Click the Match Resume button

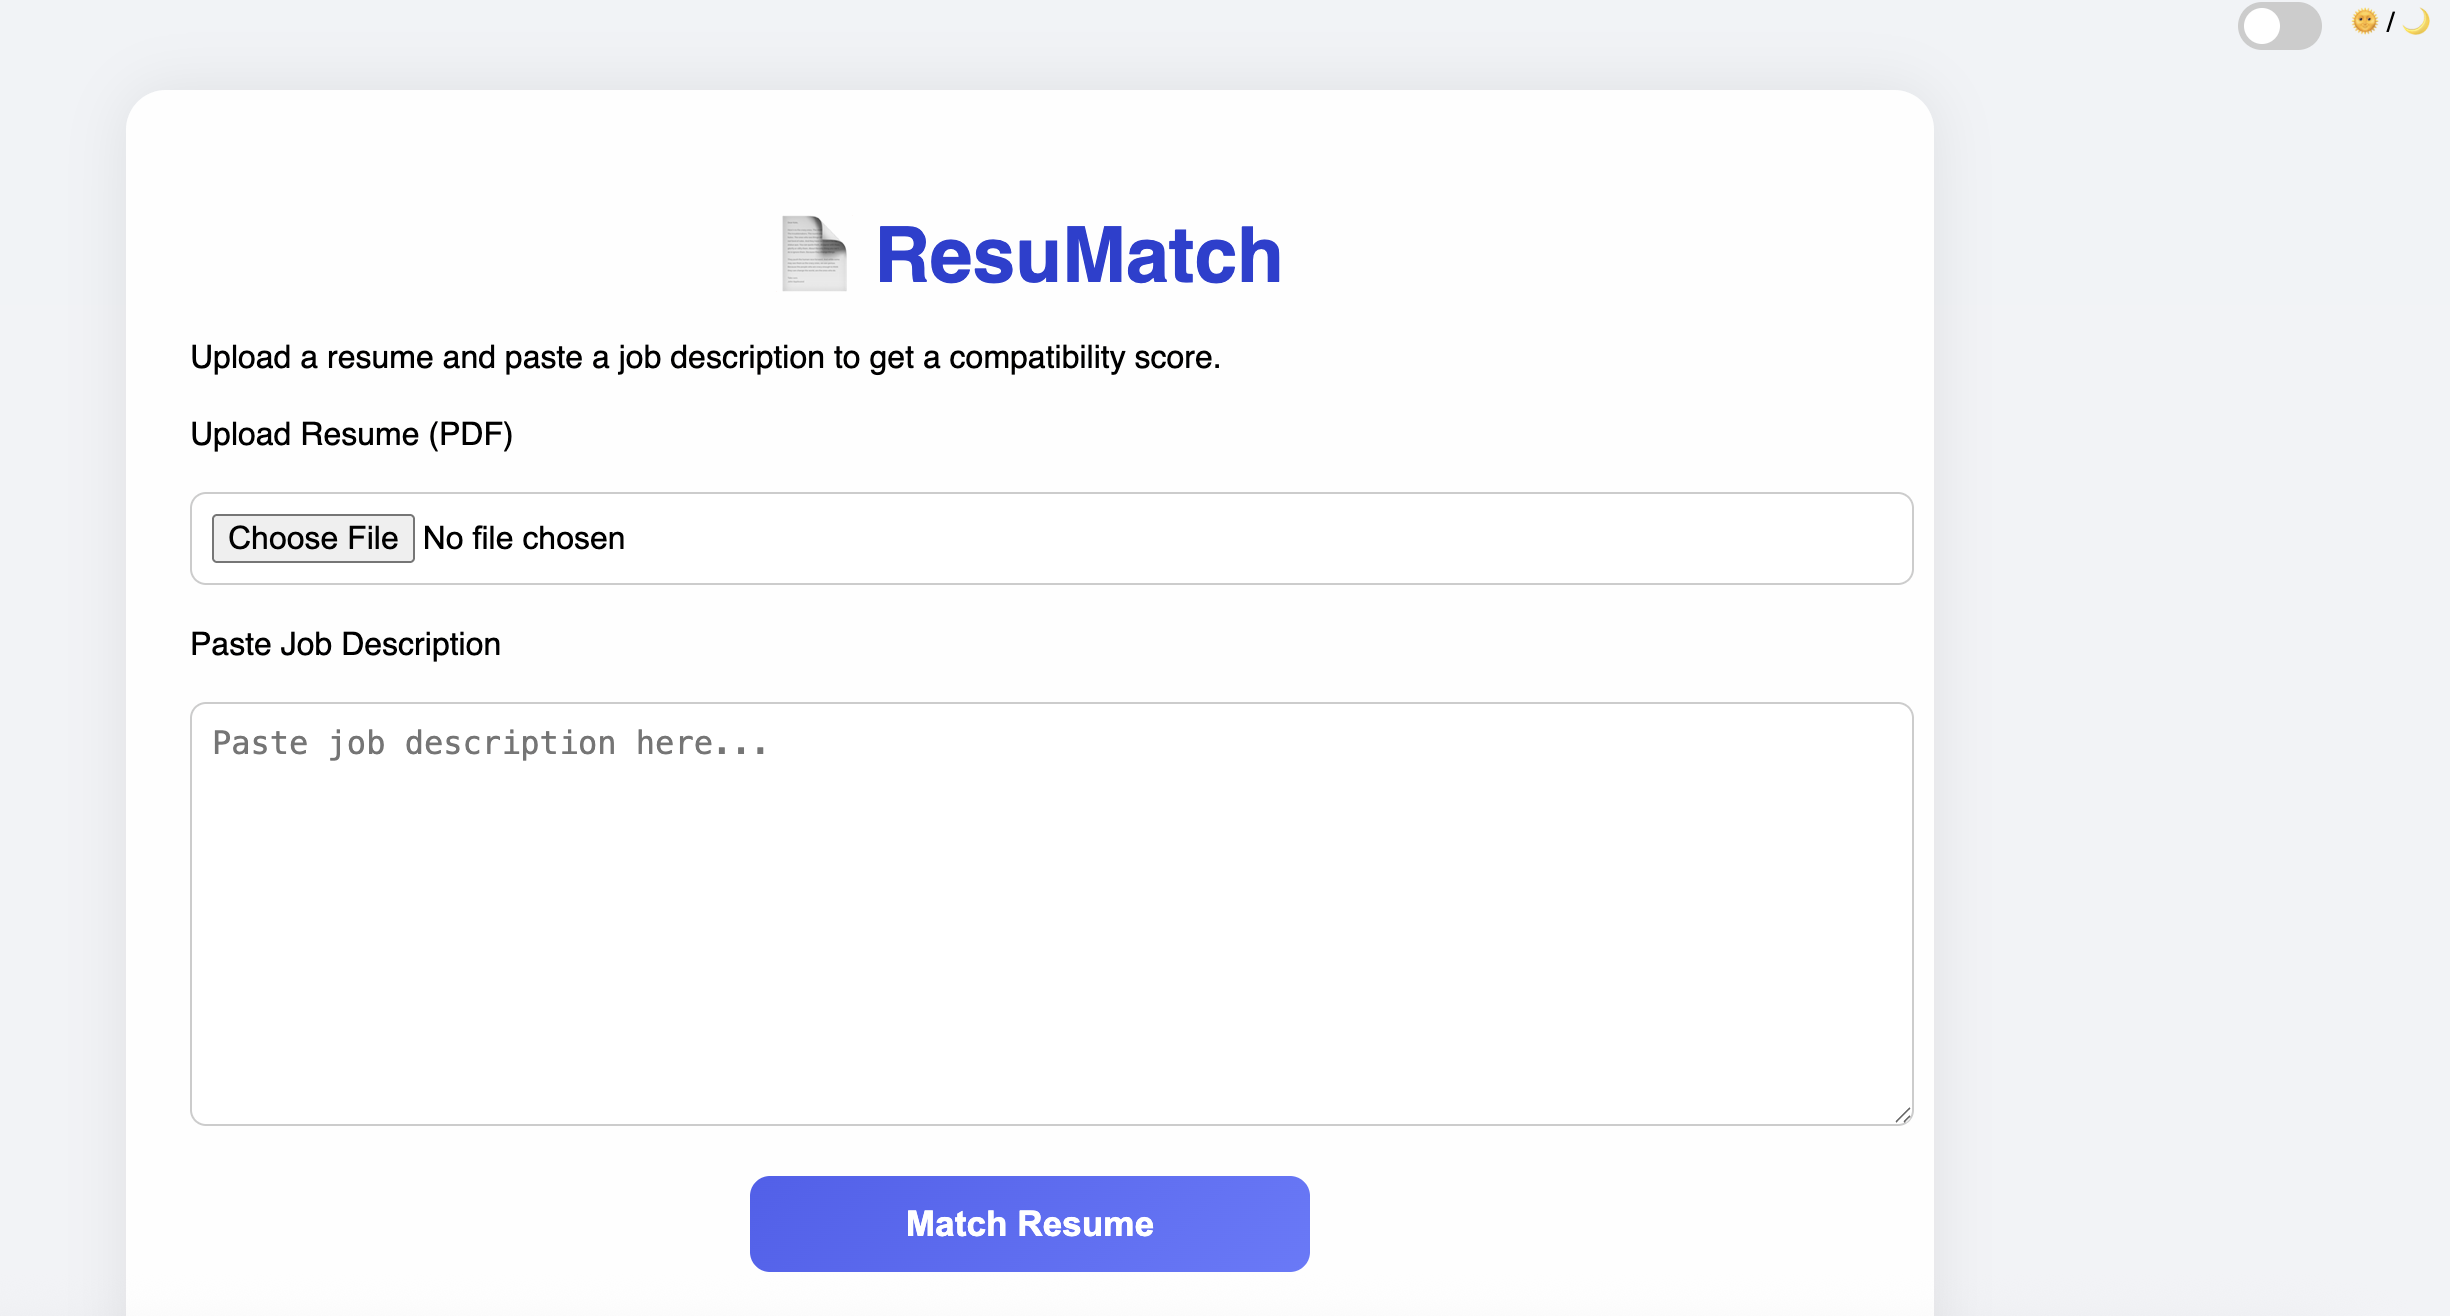pos(1029,1223)
